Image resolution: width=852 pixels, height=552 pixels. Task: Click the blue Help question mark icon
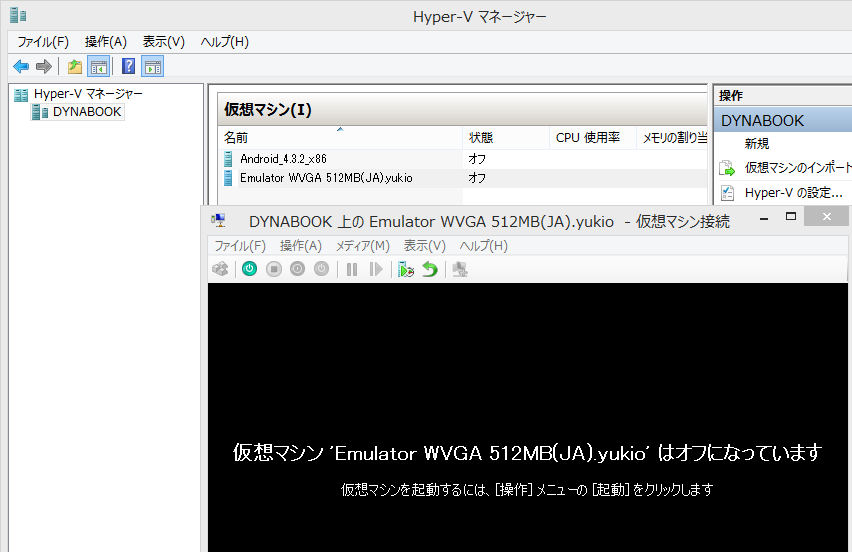[x=128, y=67]
